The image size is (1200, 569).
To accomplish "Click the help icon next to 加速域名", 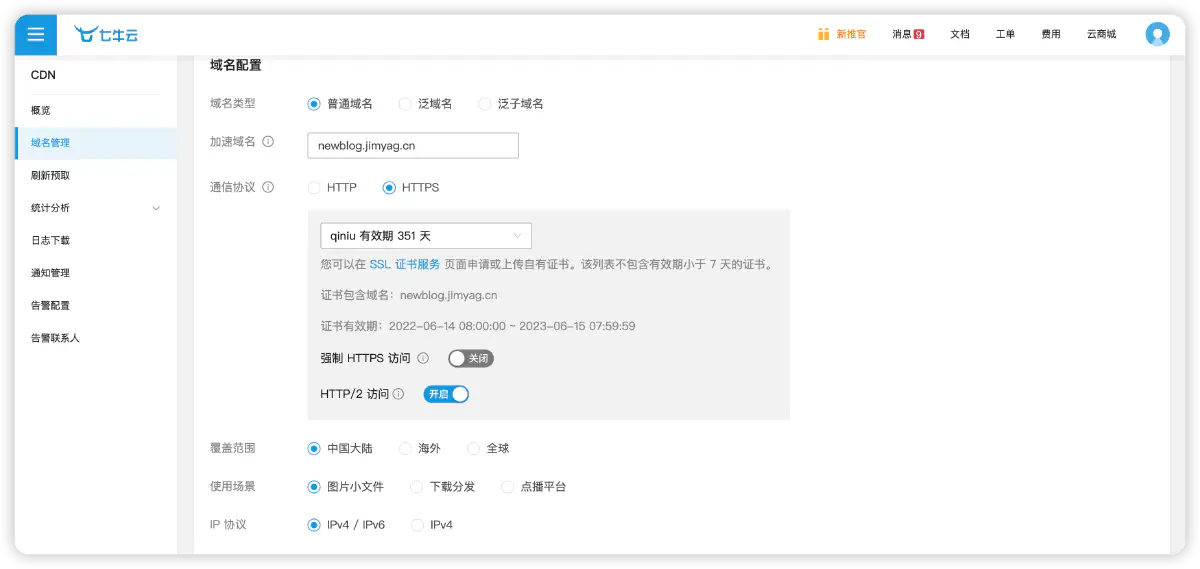I will click(x=268, y=142).
